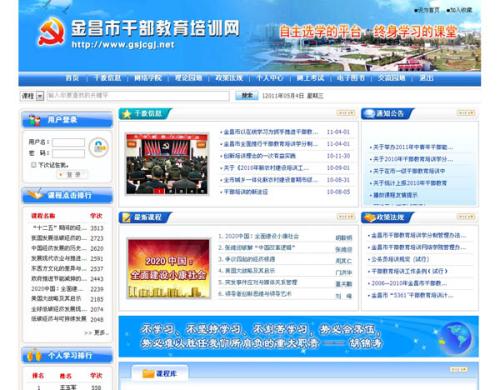
Task: Open 网络学院 in navigation bar
Action: (x=148, y=78)
